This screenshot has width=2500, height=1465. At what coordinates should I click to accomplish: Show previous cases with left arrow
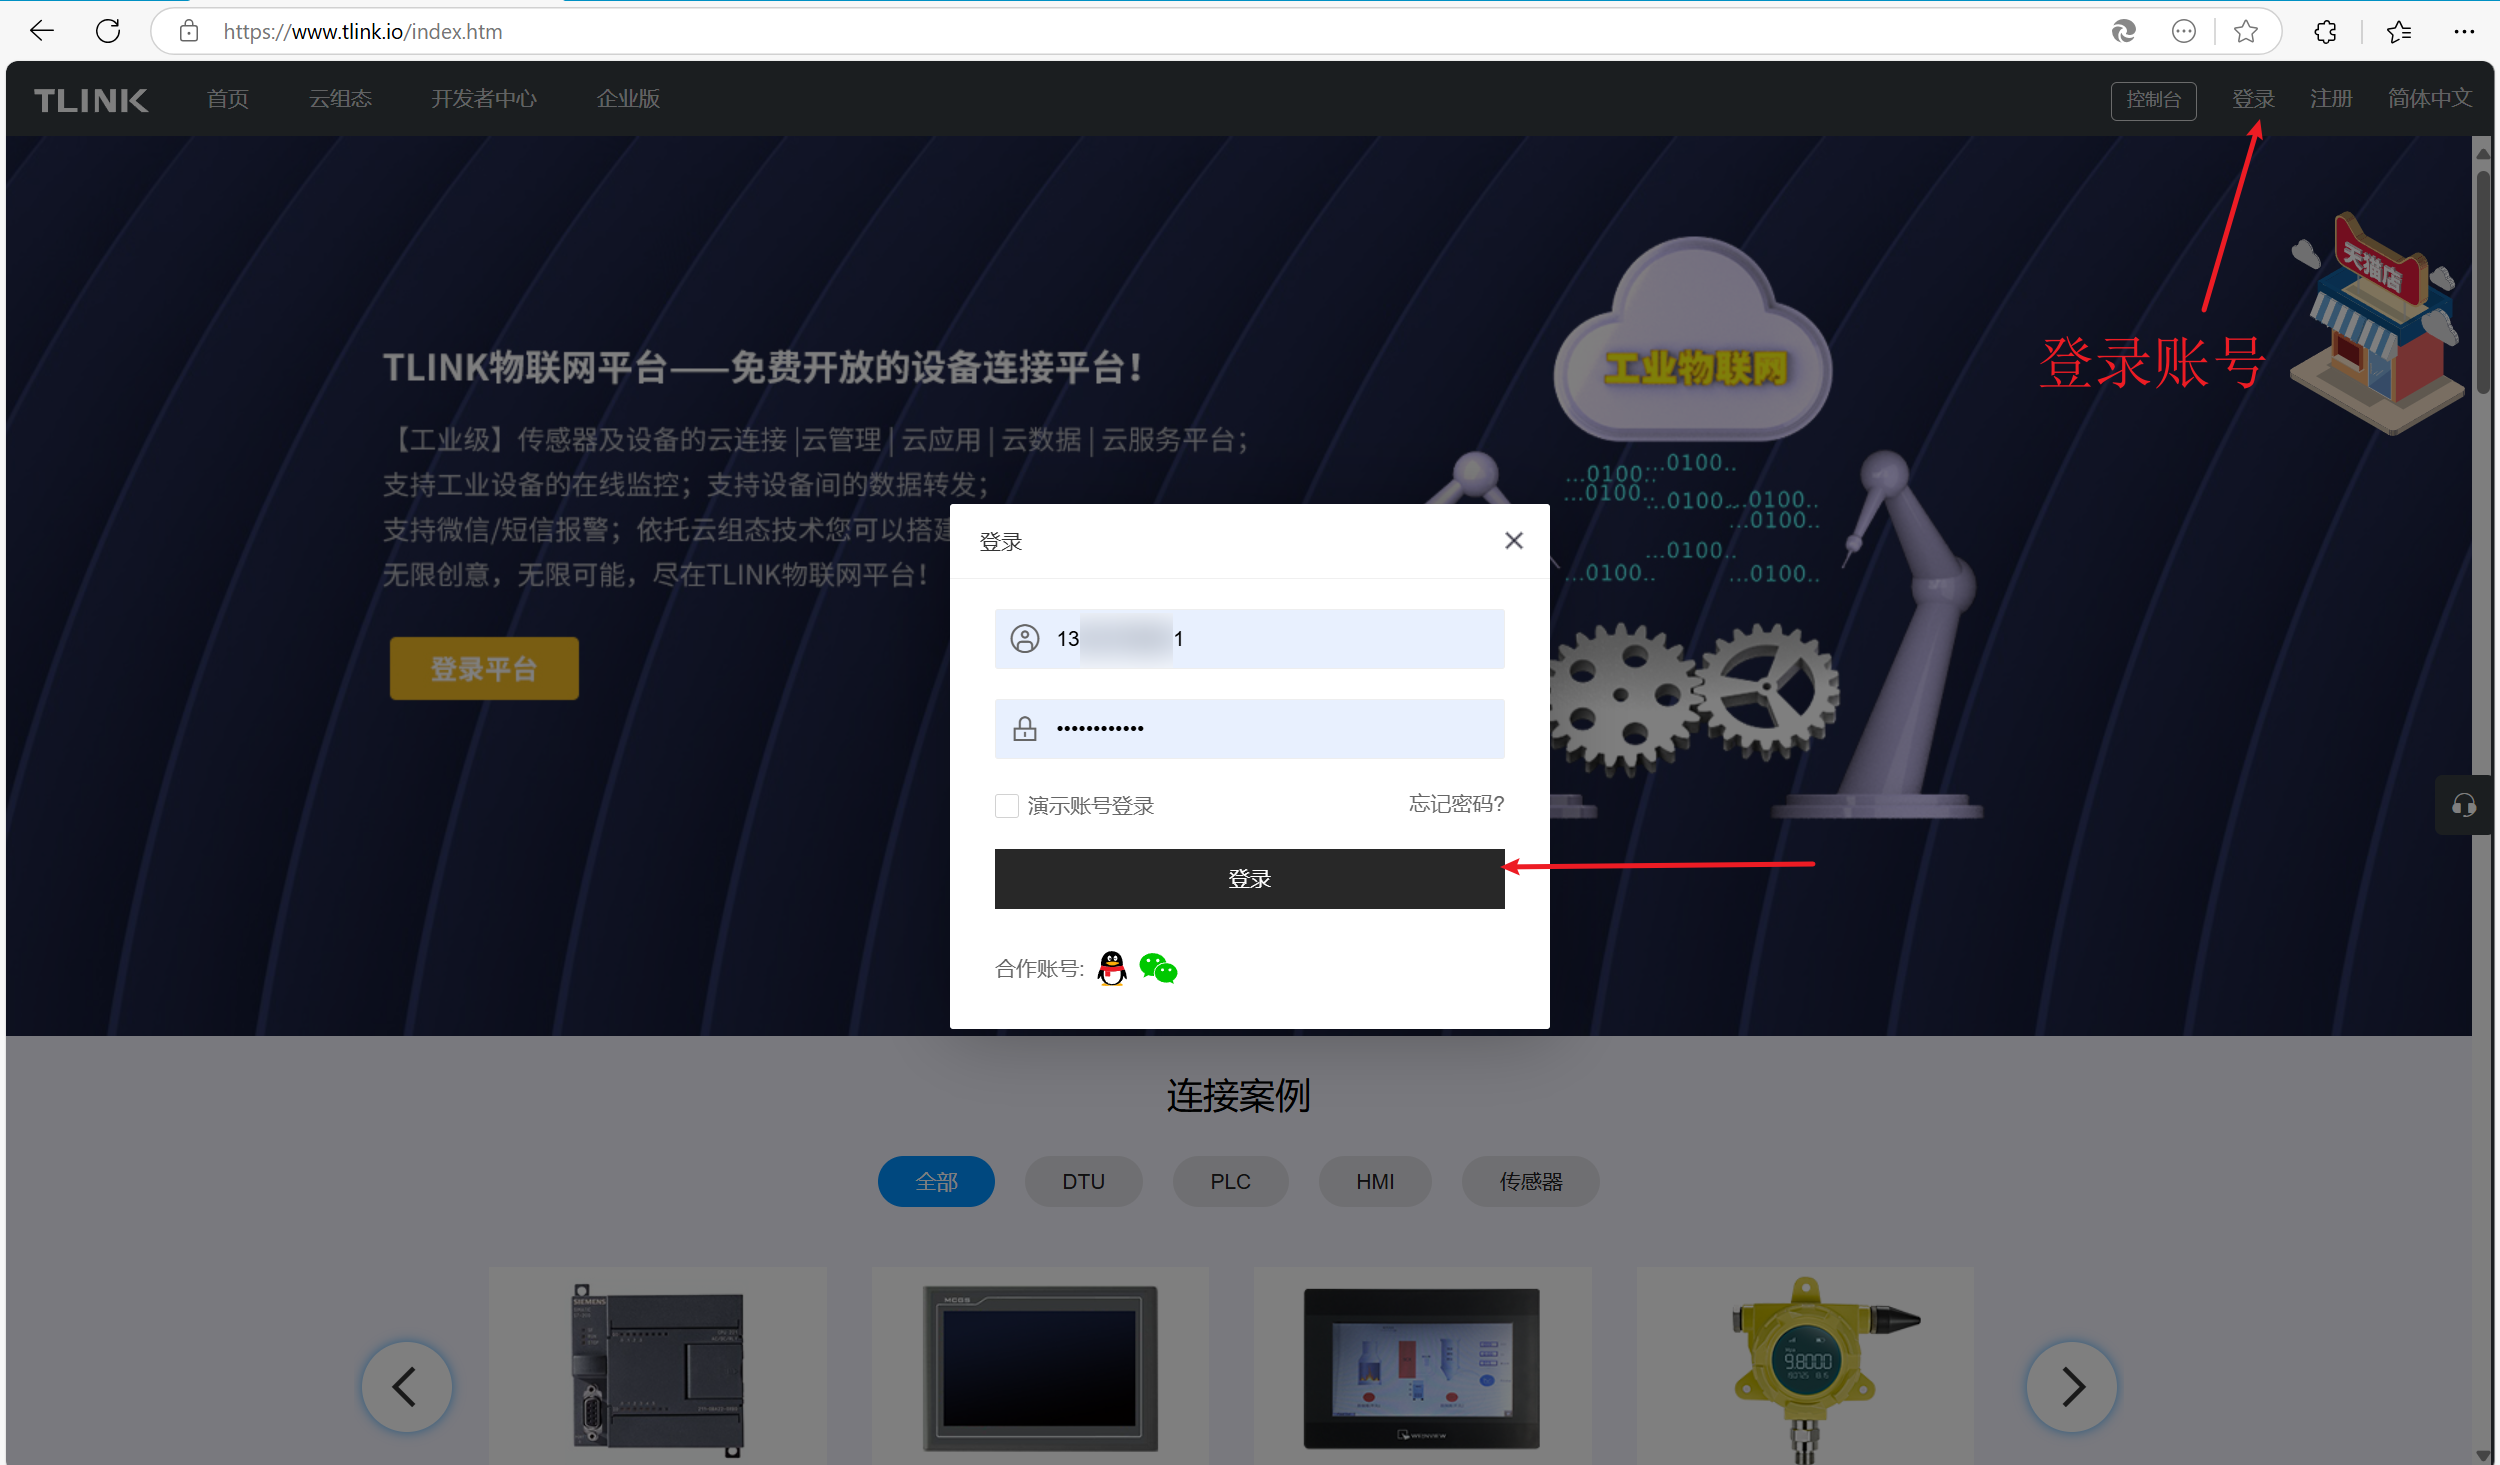point(406,1387)
